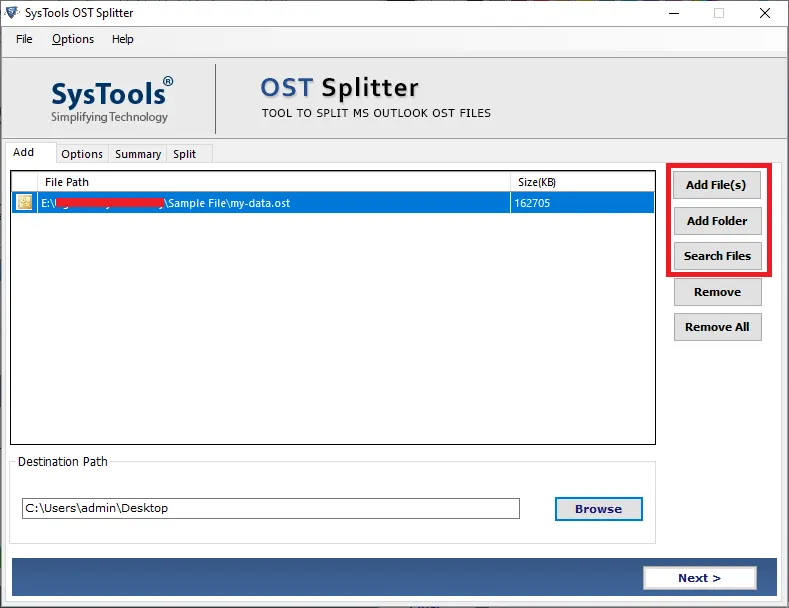The image size is (789, 608).
Task: Click the Add Folder button
Action: [x=717, y=220]
